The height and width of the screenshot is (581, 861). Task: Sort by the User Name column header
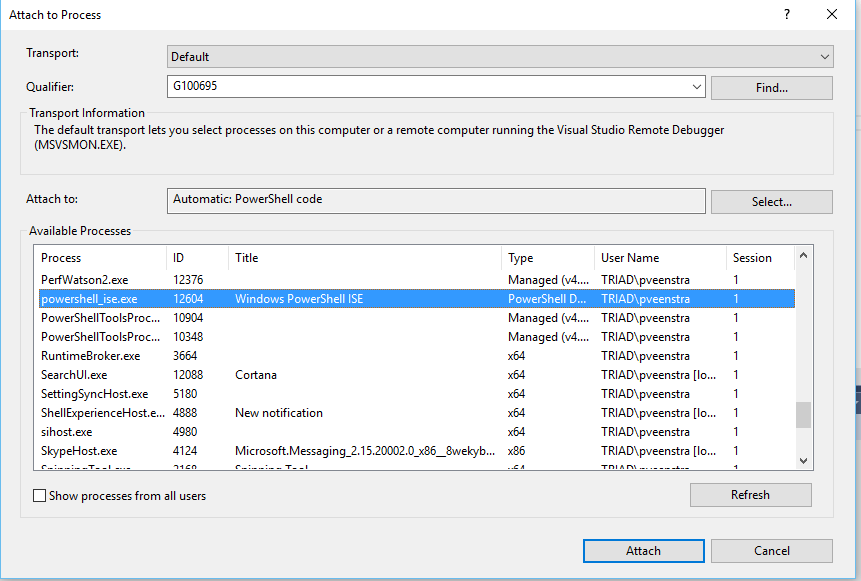pyautogui.click(x=661, y=258)
